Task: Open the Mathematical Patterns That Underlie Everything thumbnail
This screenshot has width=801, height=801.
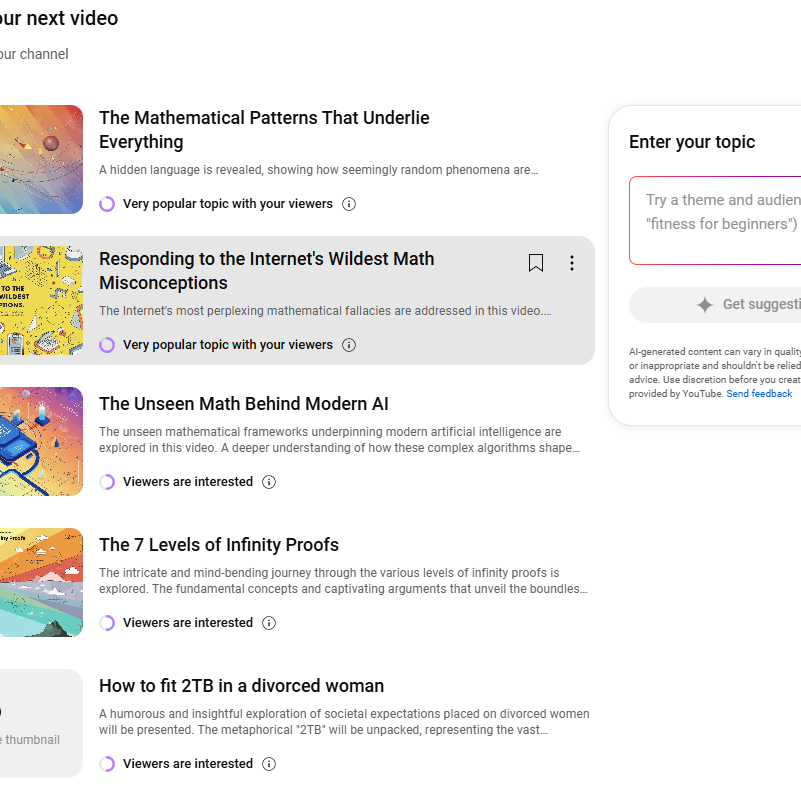Action: click(41, 159)
